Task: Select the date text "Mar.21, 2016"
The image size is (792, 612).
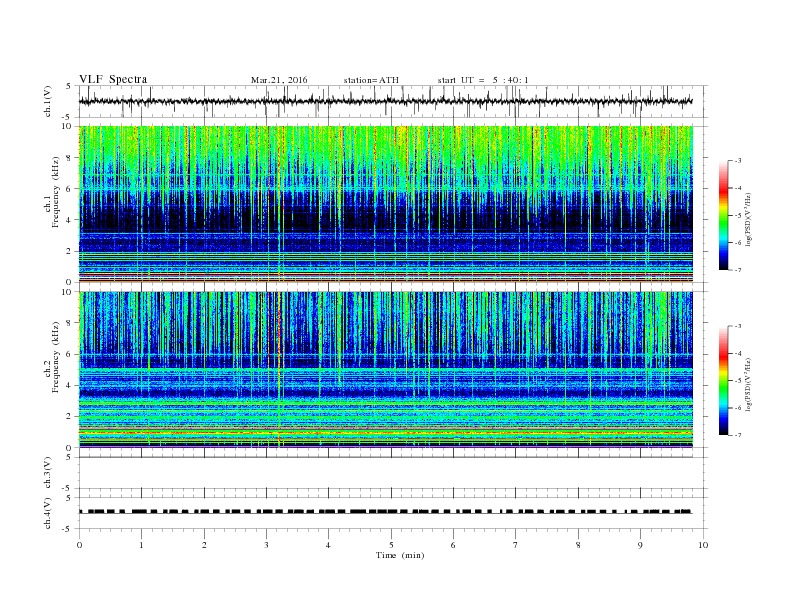Action: tap(279, 80)
